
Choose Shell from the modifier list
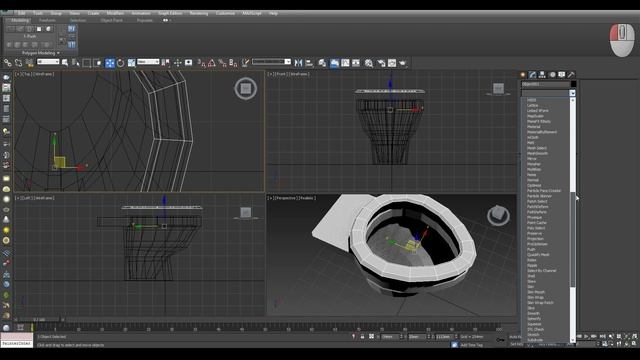(531, 276)
